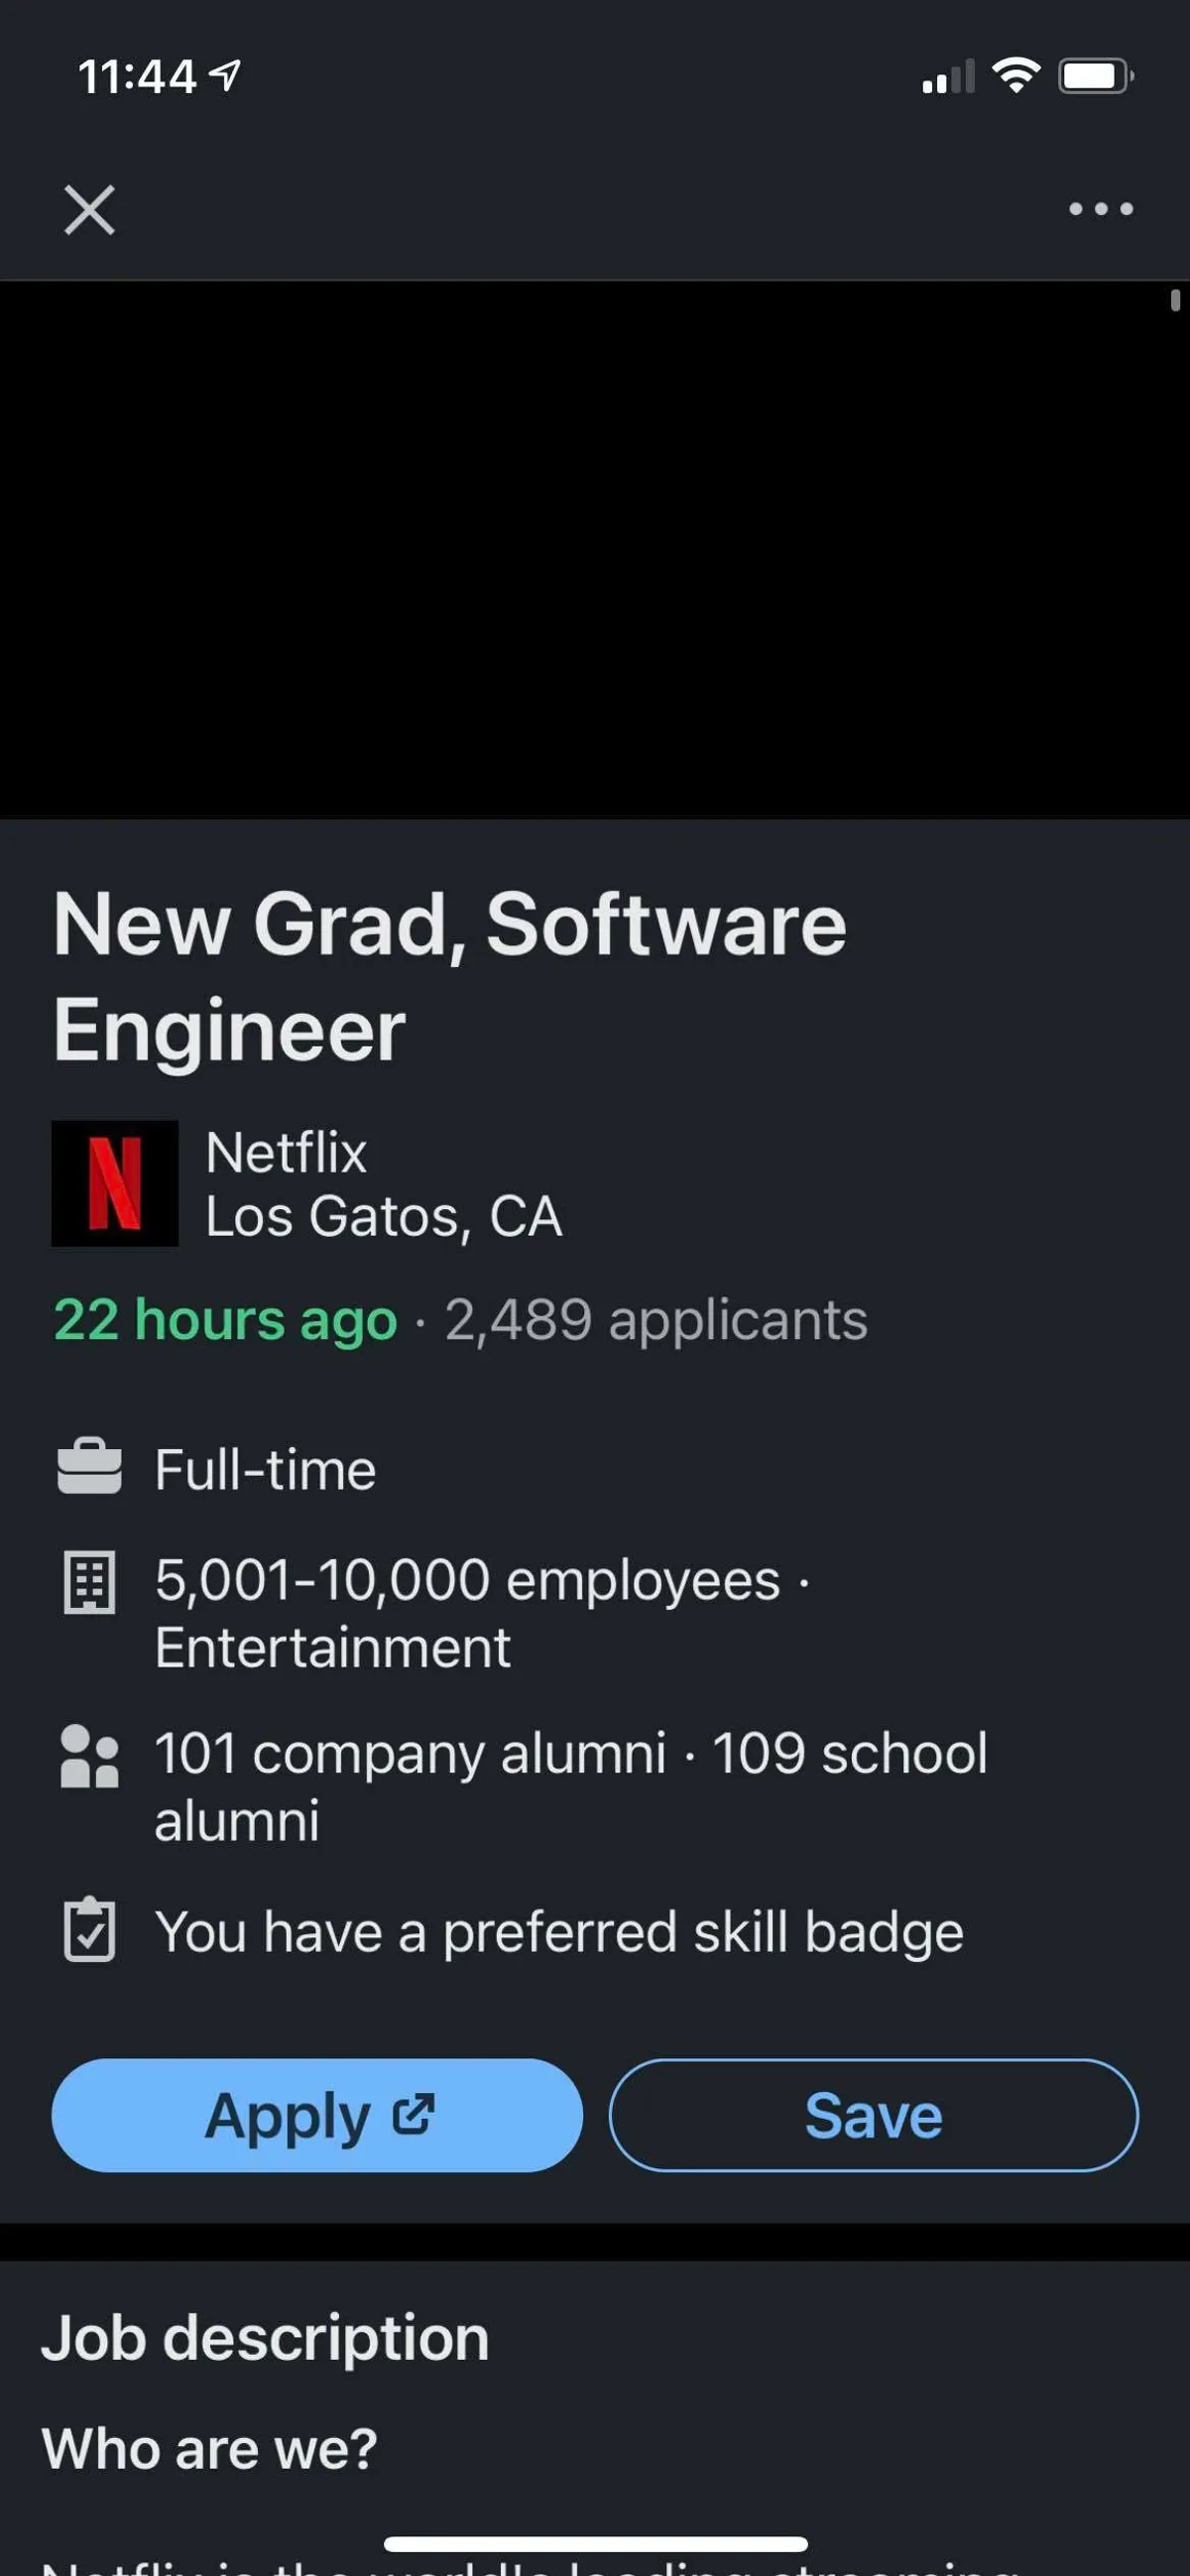Tap the external link icon in Apply
Viewport: 1190px width, 2576px height.
point(413,2113)
